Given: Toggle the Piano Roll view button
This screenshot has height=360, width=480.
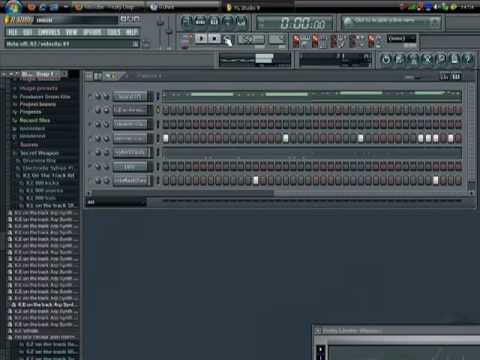Looking at the screenshot, I should [214, 22].
